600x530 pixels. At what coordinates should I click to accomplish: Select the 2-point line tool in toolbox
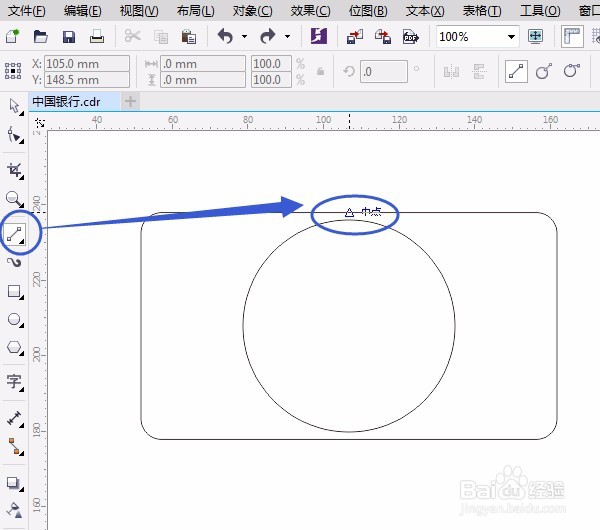pos(15,233)
